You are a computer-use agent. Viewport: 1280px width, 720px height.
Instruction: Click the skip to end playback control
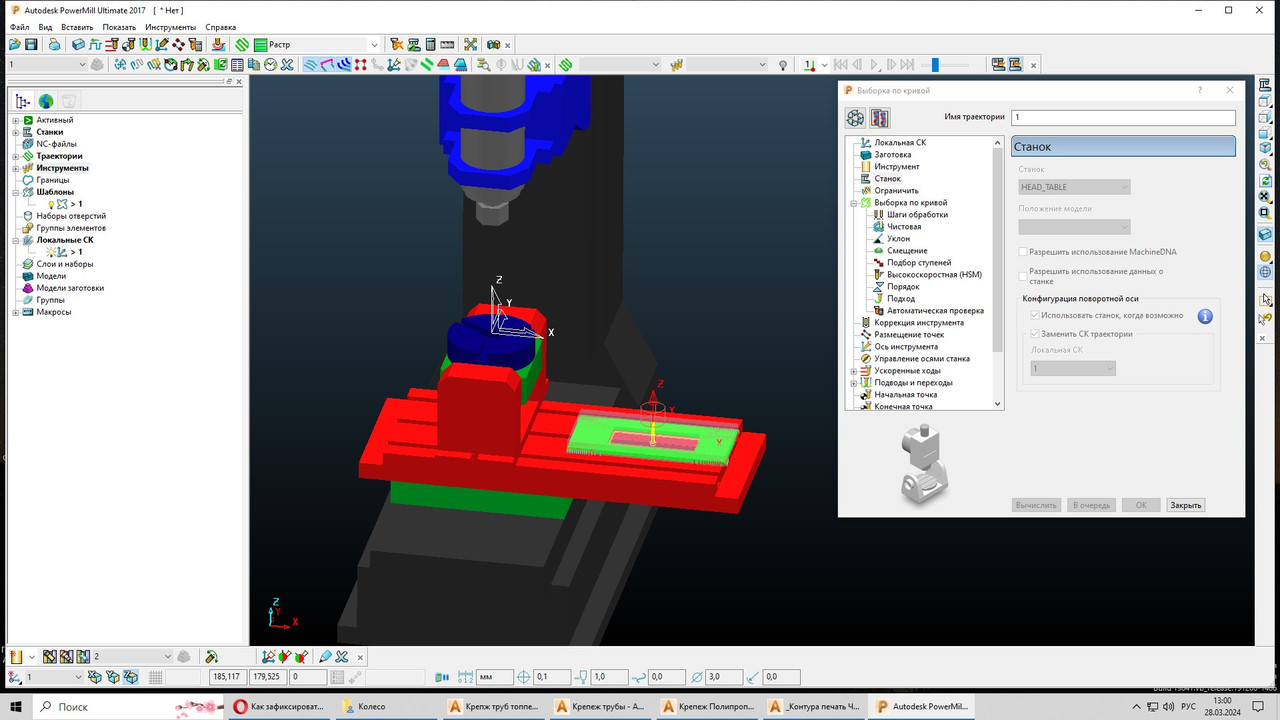[x=907, y=65]
